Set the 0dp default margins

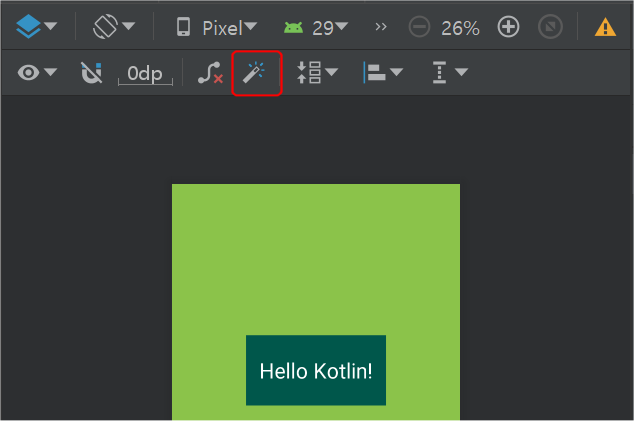click(x=145, y=74)
